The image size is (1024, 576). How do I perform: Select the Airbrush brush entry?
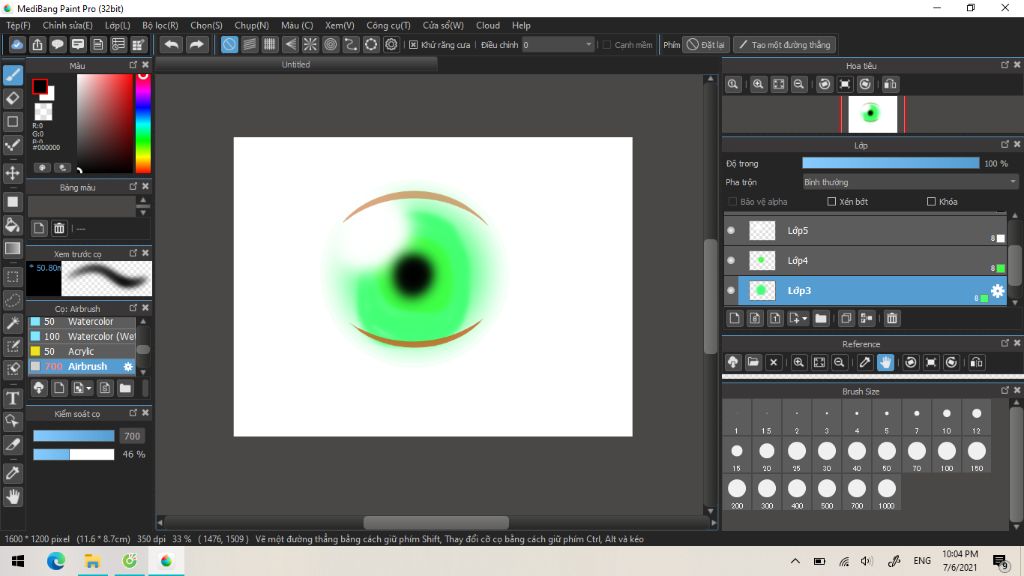(x=82, y=366)
